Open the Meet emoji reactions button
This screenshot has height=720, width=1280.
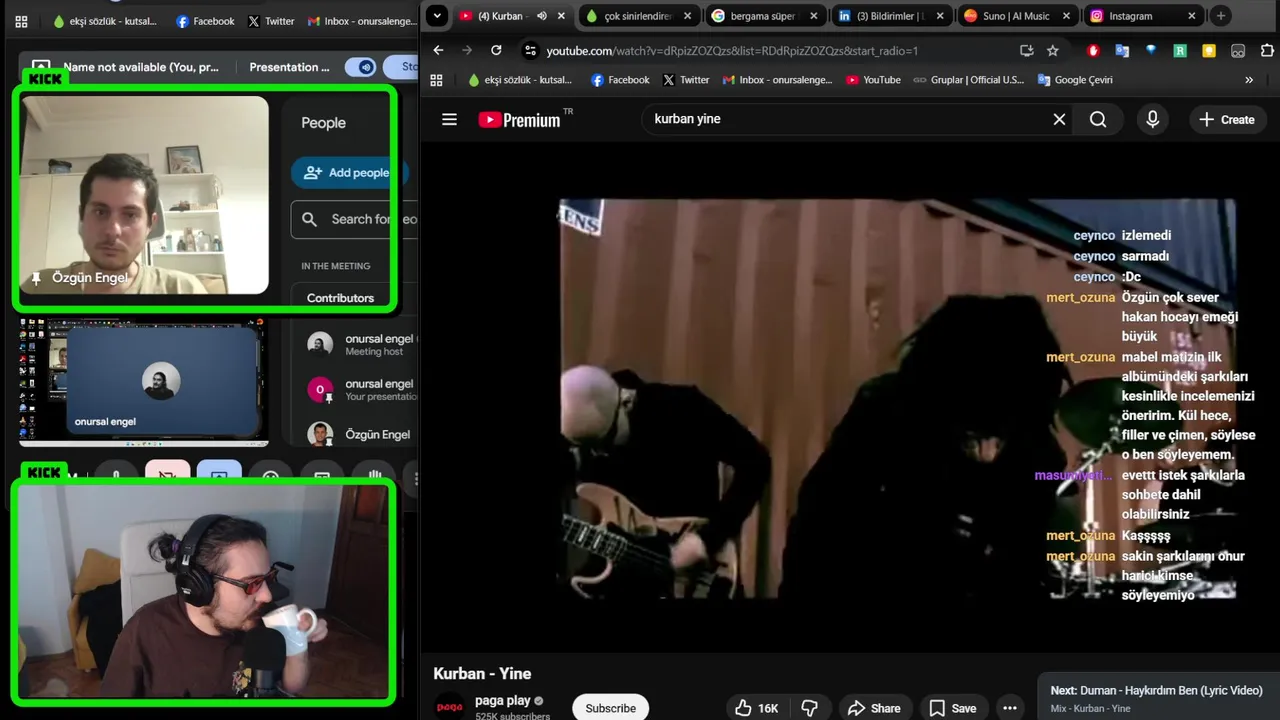(271, 476)
